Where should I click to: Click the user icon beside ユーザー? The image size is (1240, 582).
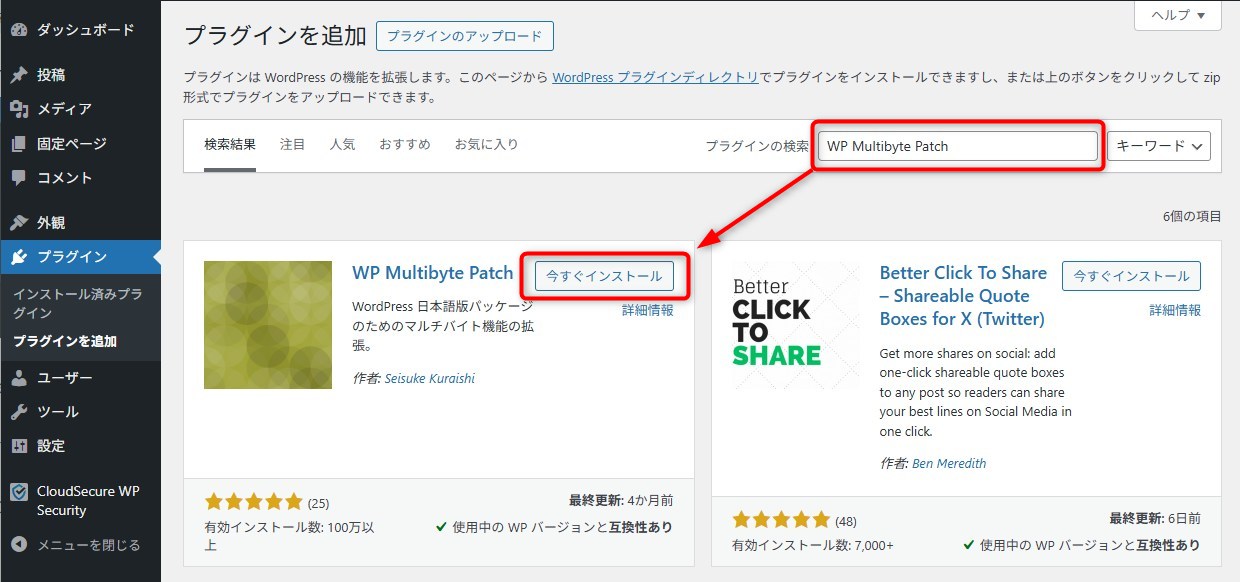[x=18, y=378]
